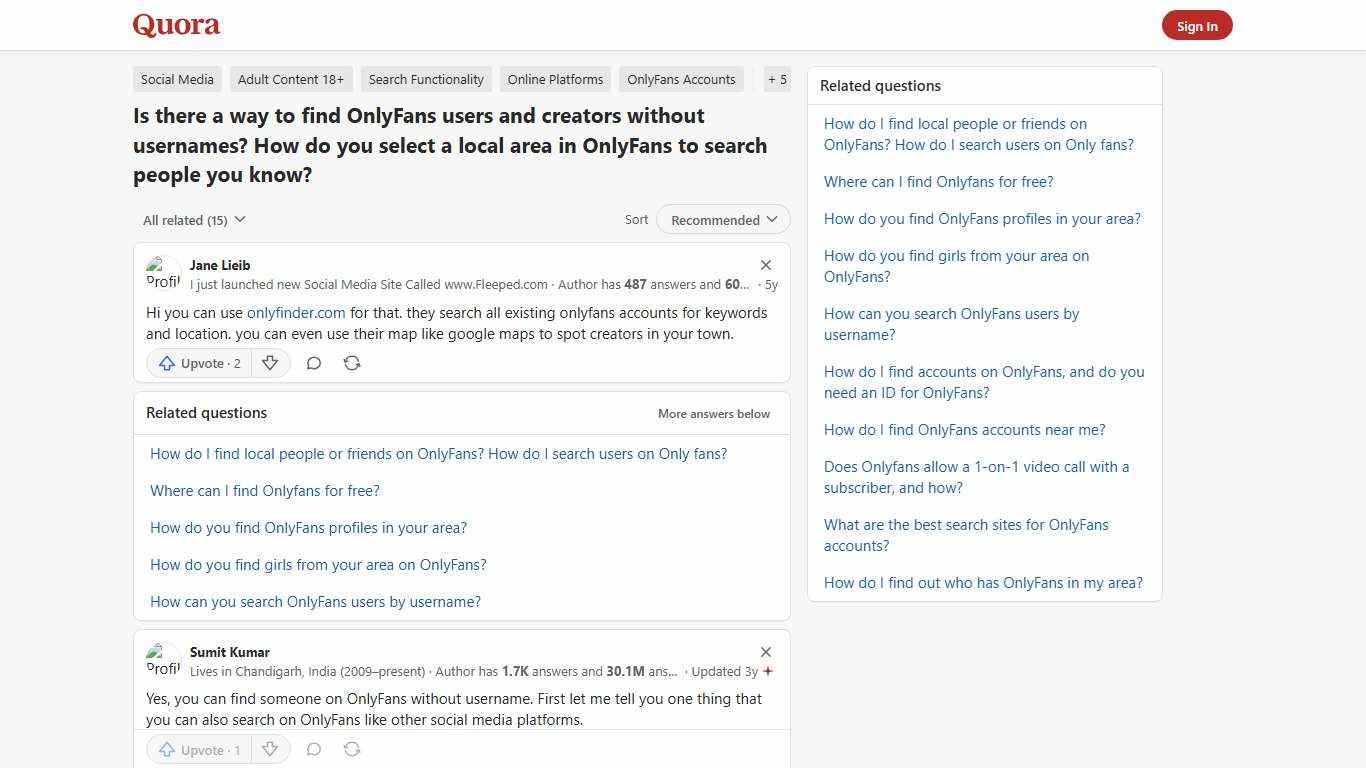Image resolution: width=1366 pixels, height=768 pixels.
Task: Expand the All related (15) filter
Action: click(193, 219)
